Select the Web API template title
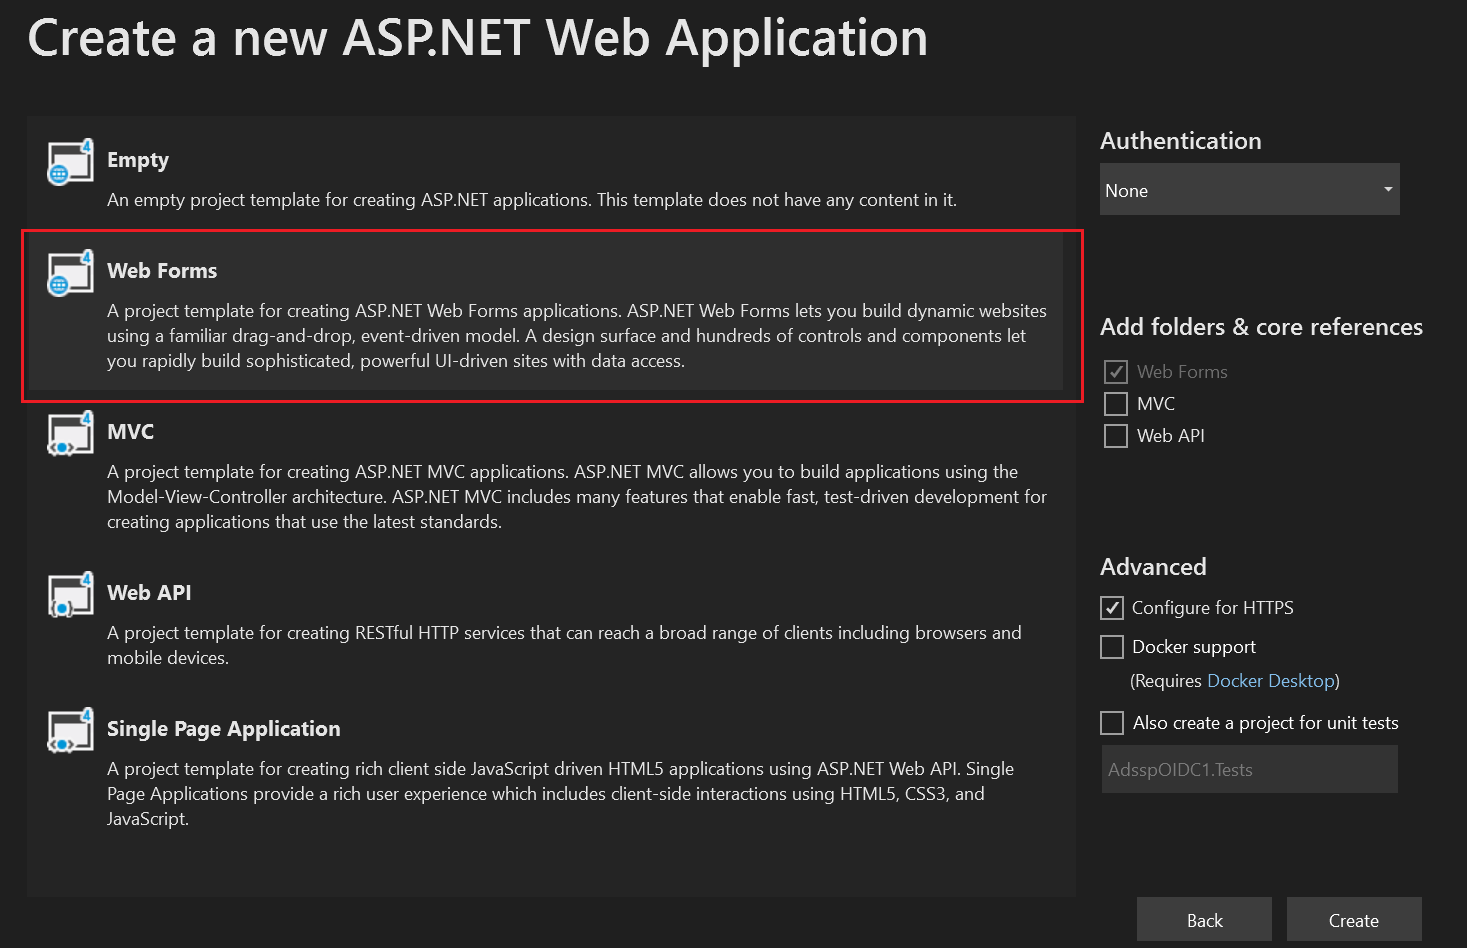The width and height of the screenshot is (1467, 948). [149, 593]
